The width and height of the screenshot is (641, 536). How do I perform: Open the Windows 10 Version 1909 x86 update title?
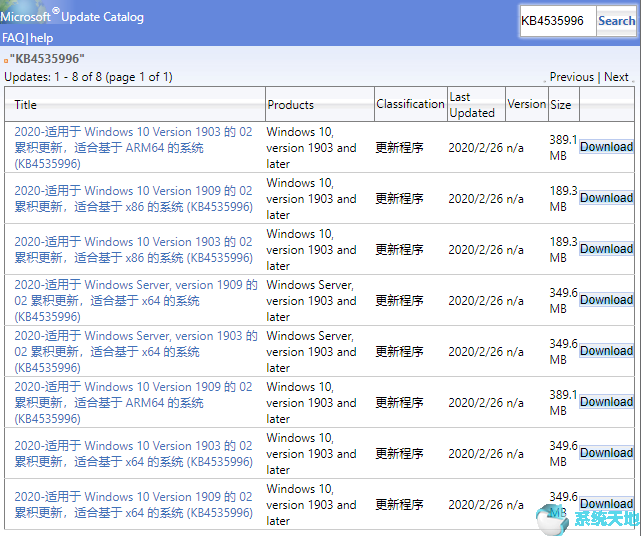[x=133, y=198]
